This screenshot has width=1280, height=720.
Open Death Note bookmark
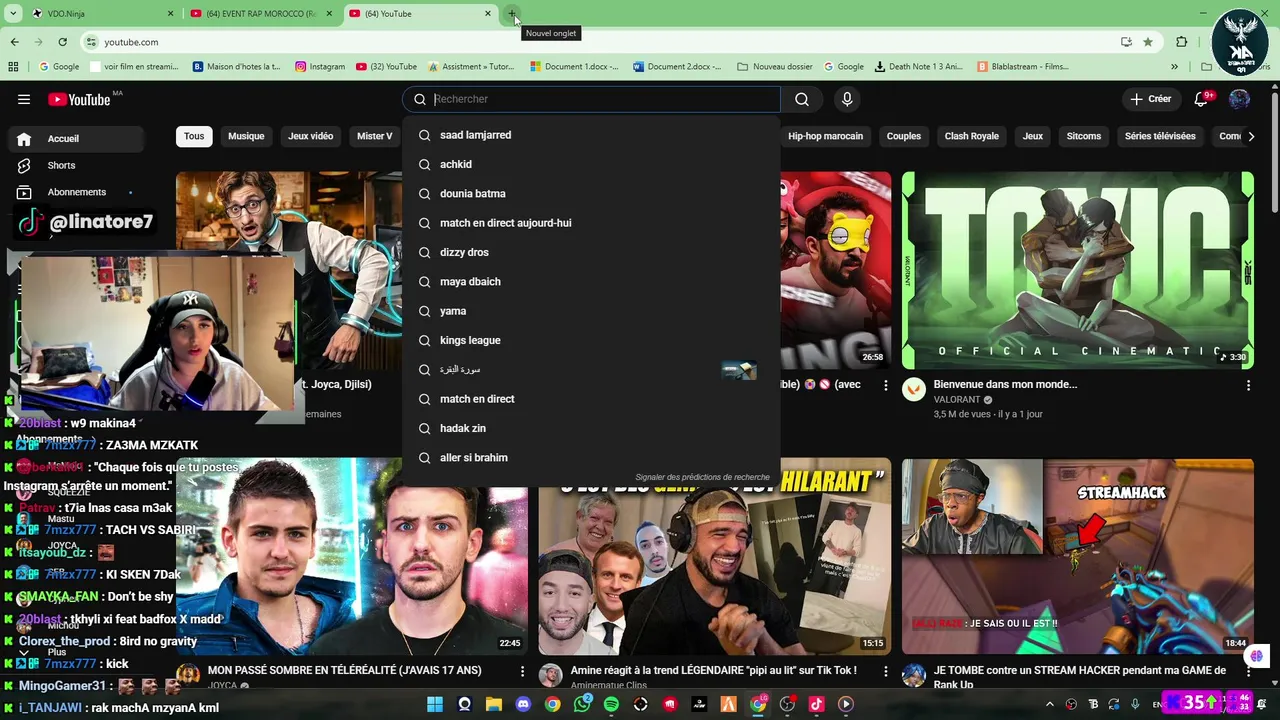click(x=918, y=67)
